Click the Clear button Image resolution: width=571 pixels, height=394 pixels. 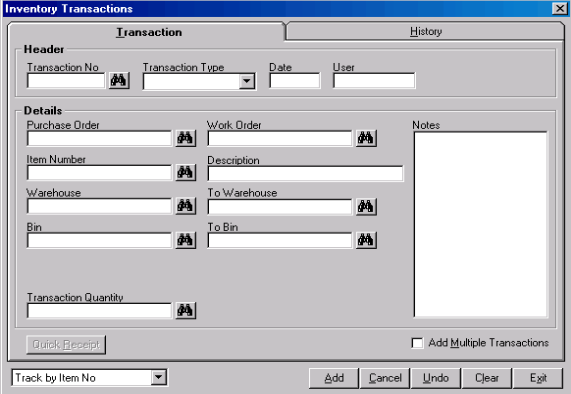pos(487,378)
